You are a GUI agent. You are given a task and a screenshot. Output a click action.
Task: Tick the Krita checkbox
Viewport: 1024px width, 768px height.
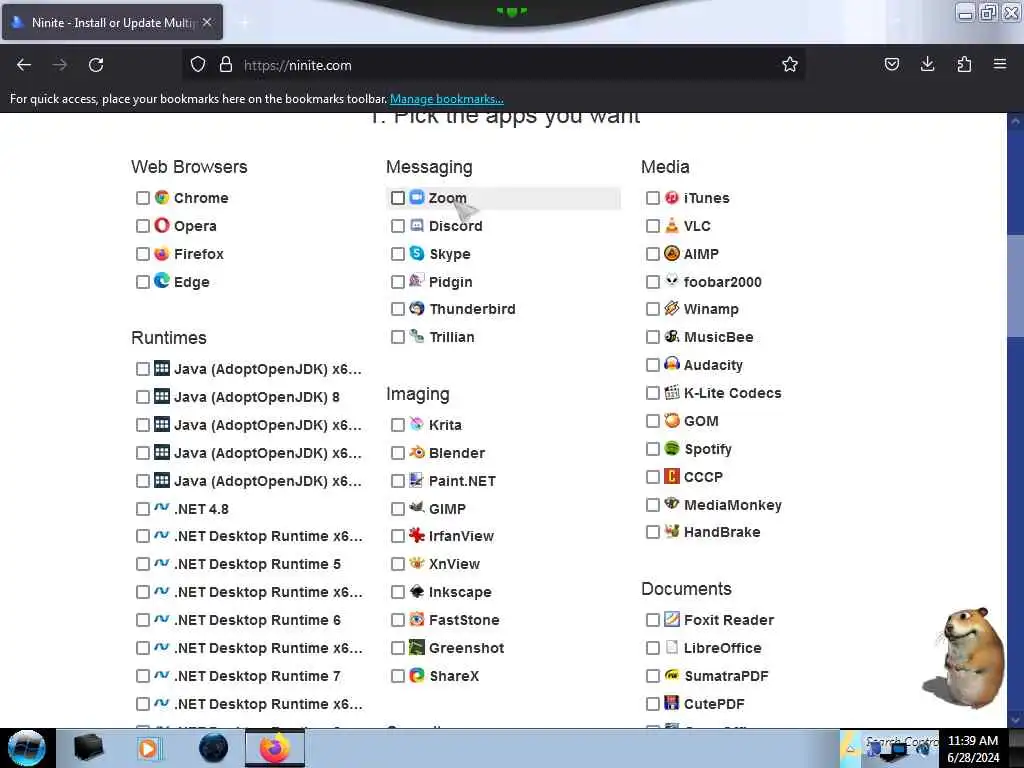tap(397, 425)
